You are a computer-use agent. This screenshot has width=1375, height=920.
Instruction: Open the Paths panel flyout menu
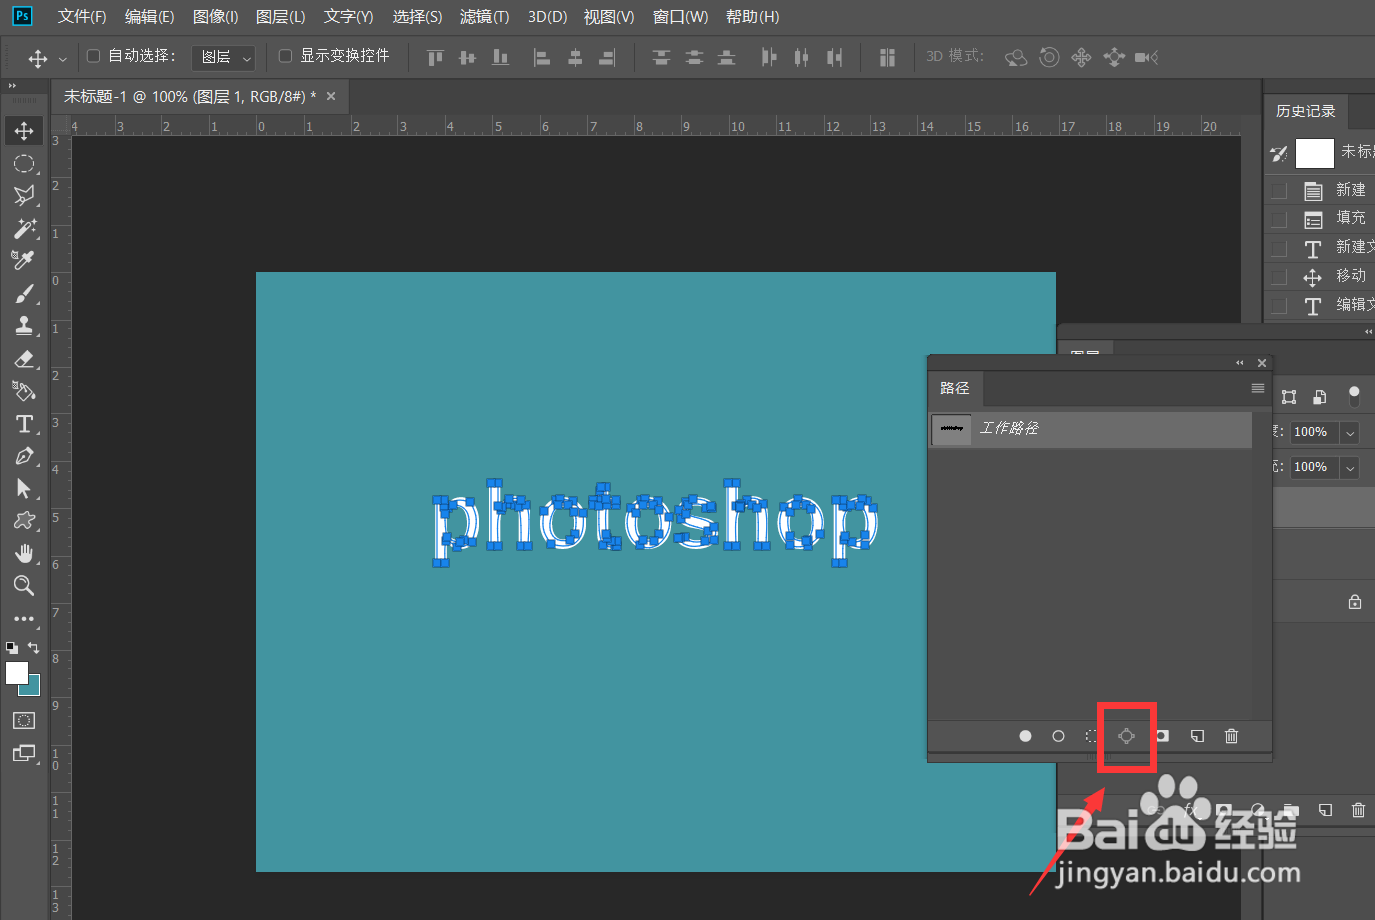coord(1258,388)
